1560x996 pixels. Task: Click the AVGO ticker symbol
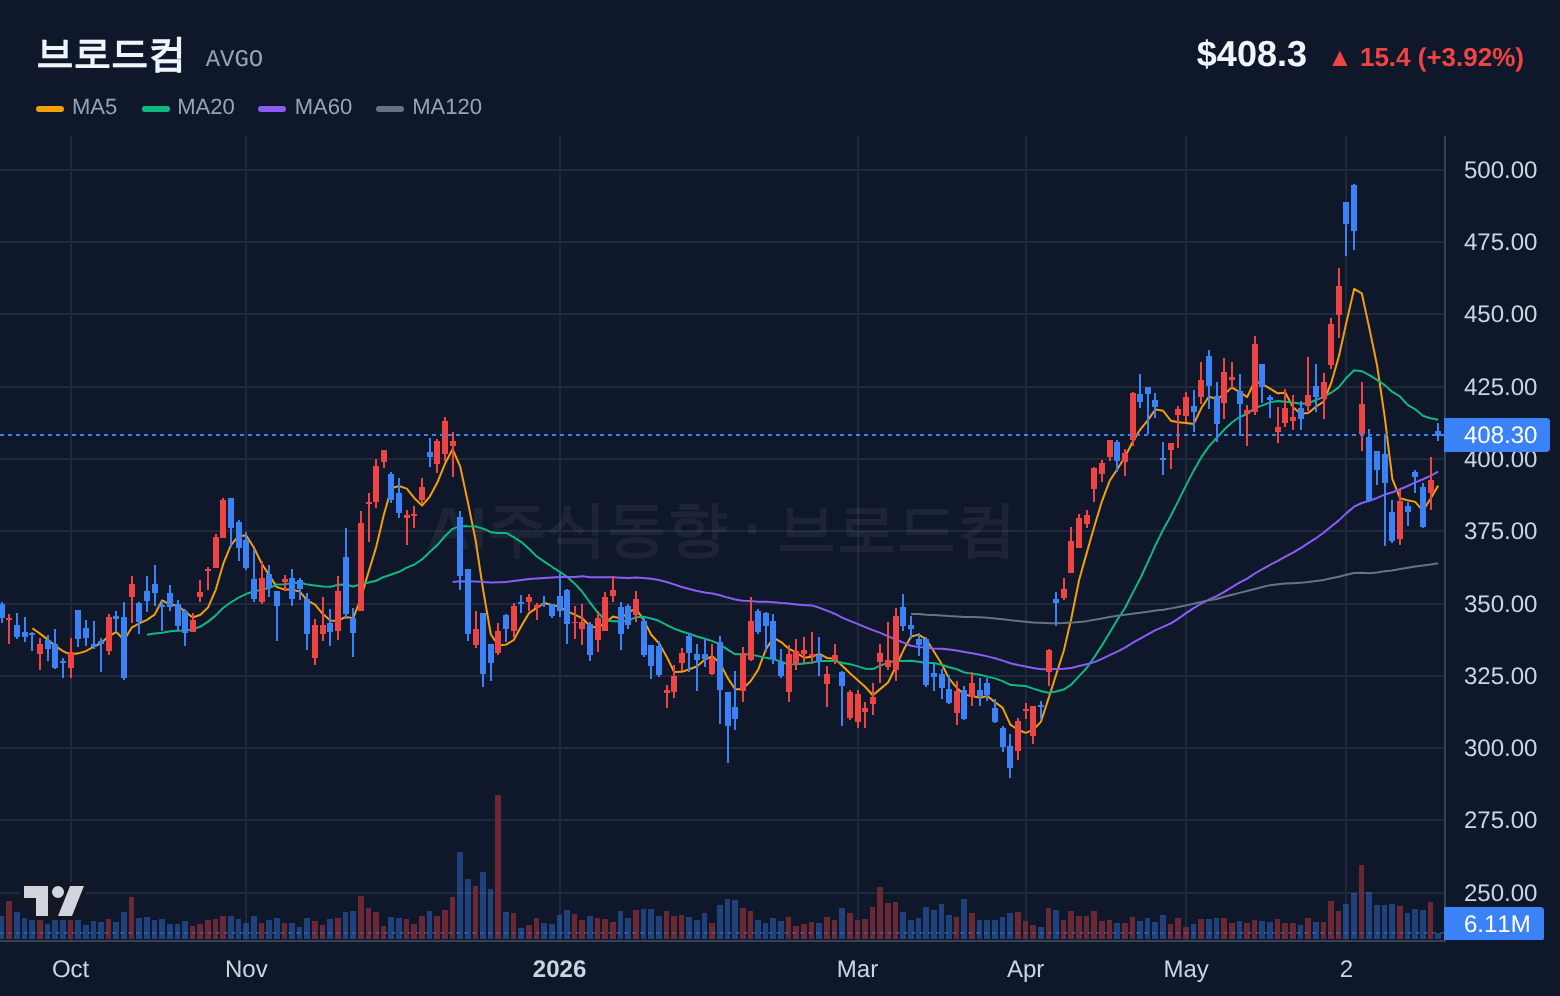coord(234,59)
